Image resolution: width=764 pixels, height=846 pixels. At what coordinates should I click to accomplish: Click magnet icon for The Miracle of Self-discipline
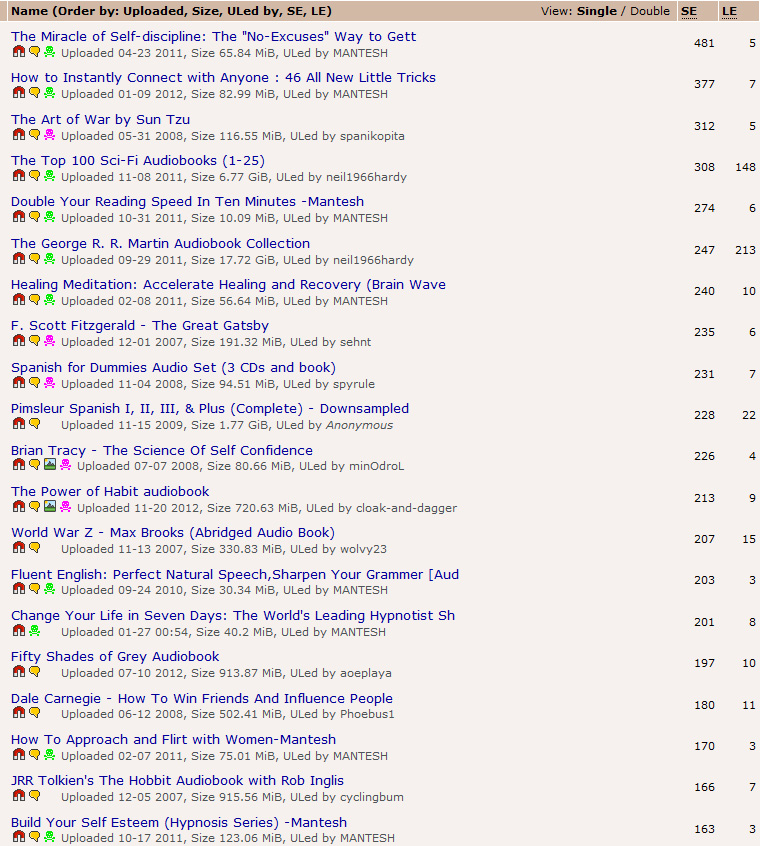(19, 51)
